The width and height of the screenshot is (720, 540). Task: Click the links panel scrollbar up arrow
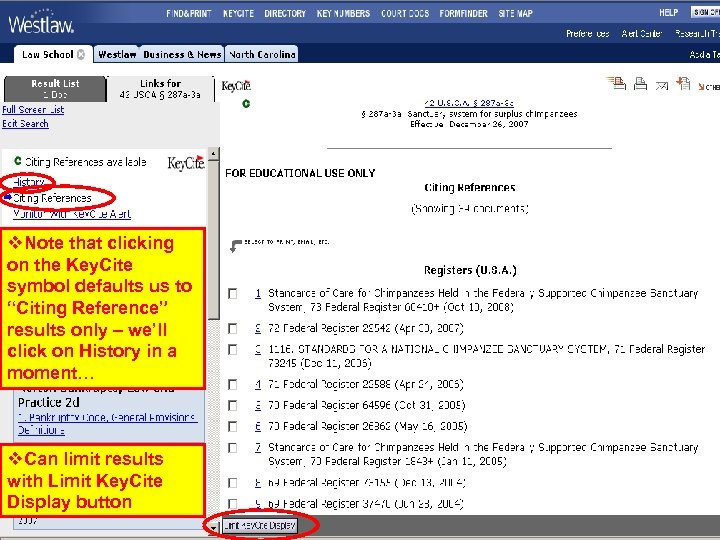coord(213,154)
